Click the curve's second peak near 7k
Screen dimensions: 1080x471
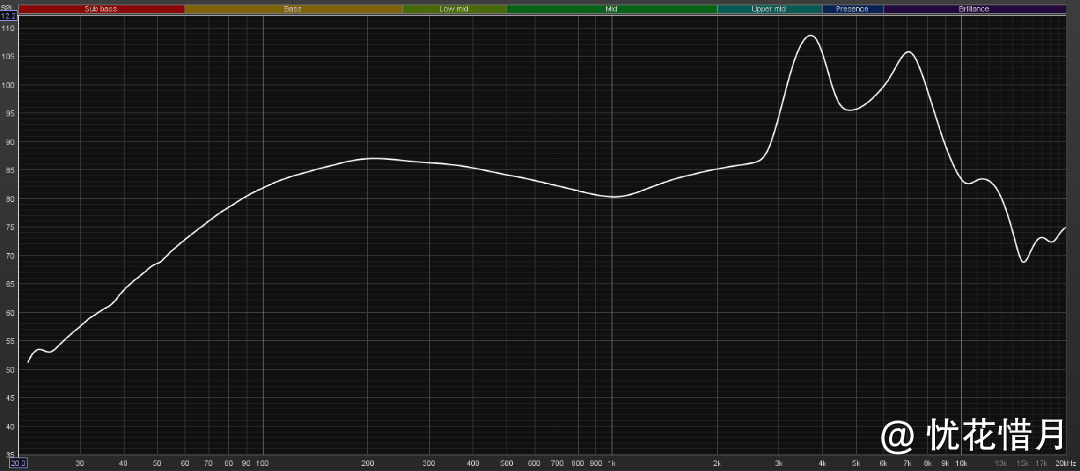coord(908,52)
